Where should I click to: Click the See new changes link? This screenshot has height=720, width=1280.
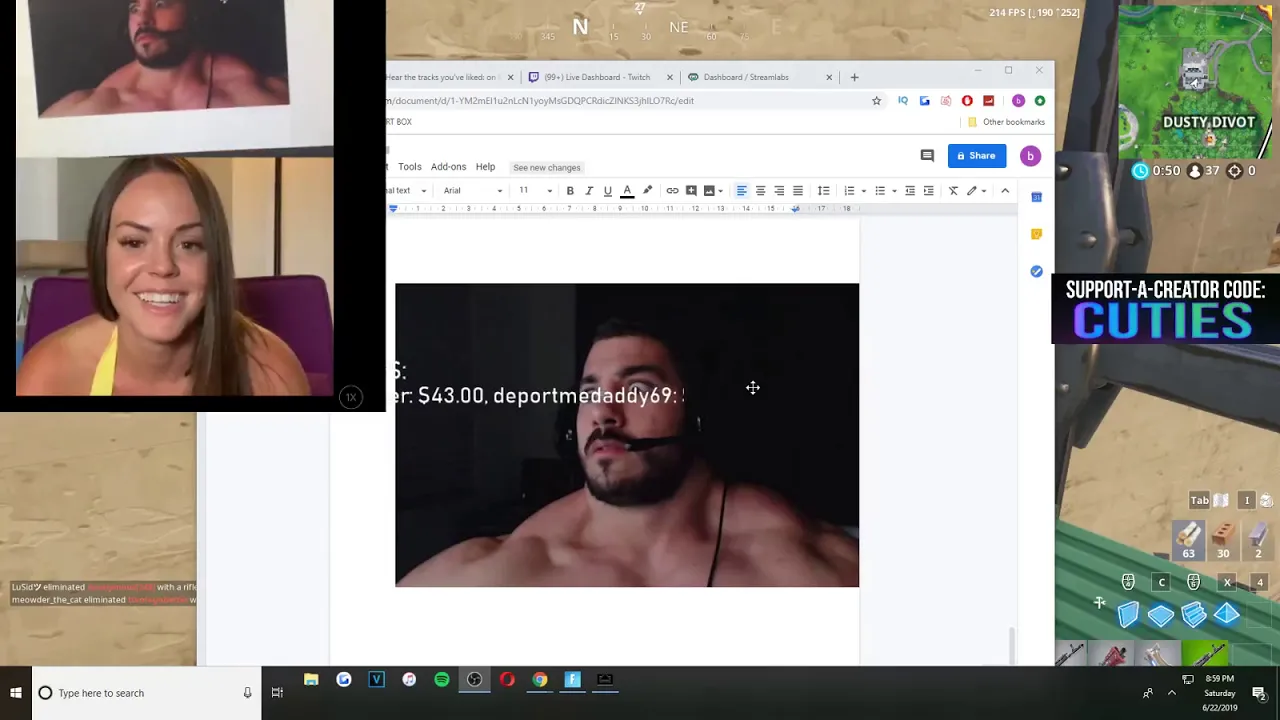[547, 168]
